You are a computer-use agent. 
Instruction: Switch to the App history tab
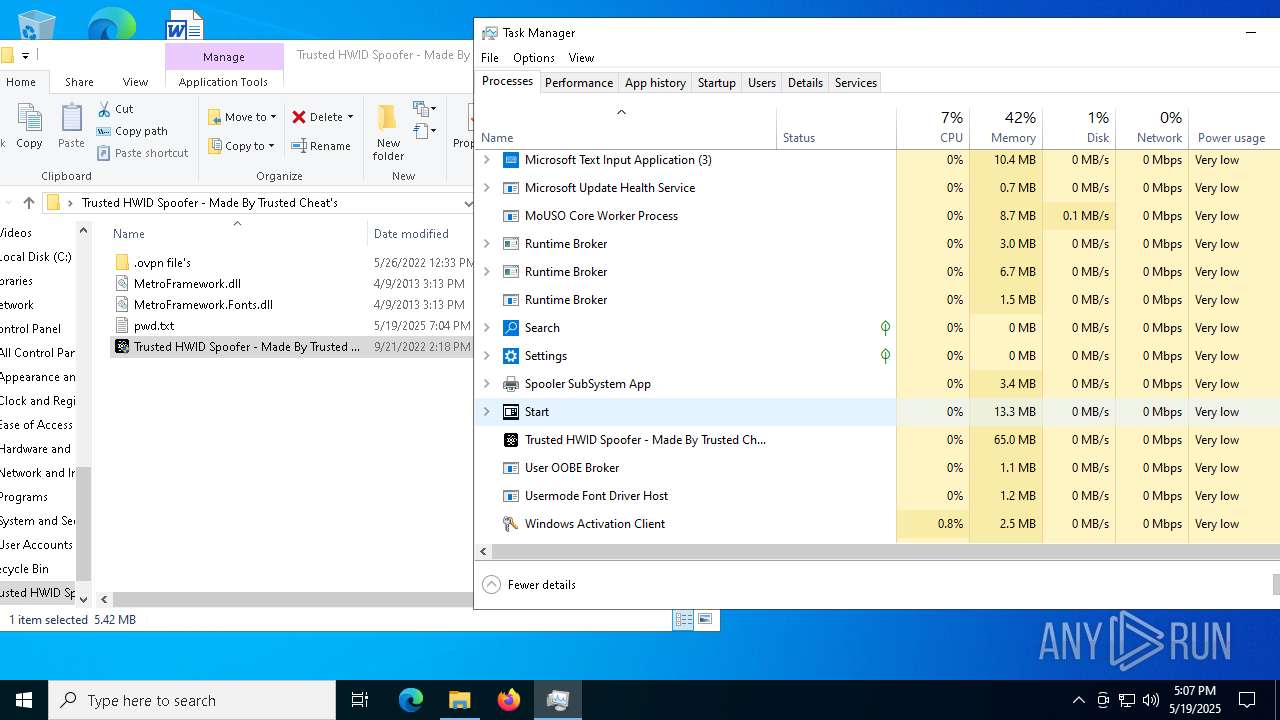coord(655,83)
